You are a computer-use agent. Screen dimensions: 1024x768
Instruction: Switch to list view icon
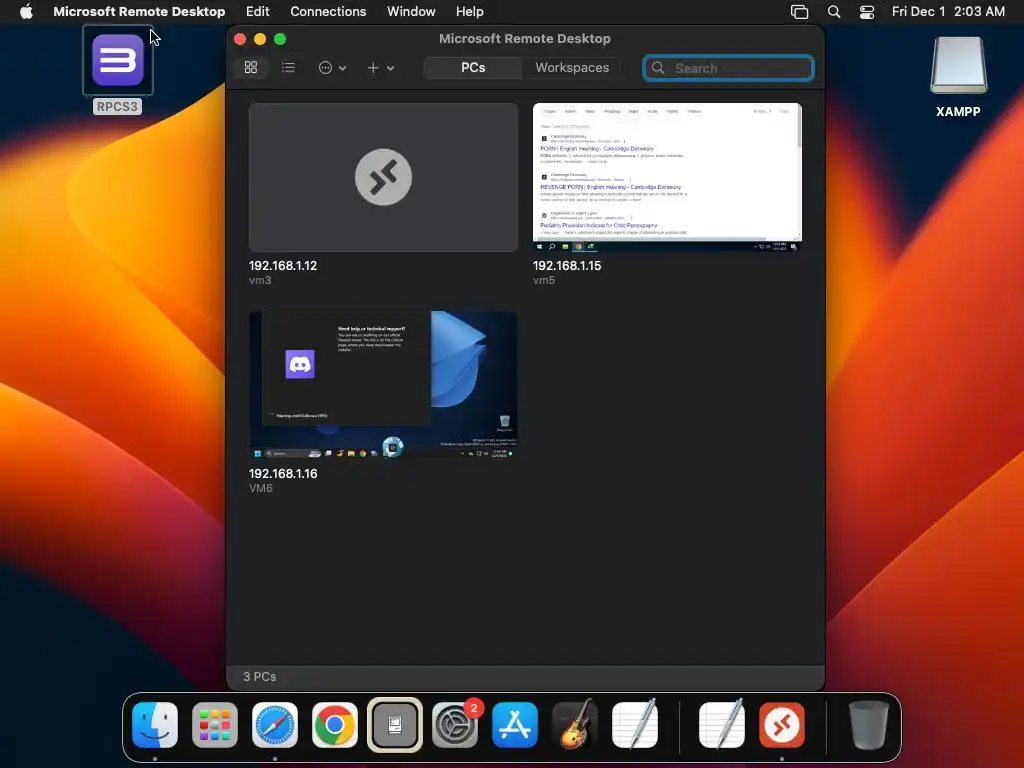click(288, 67)
